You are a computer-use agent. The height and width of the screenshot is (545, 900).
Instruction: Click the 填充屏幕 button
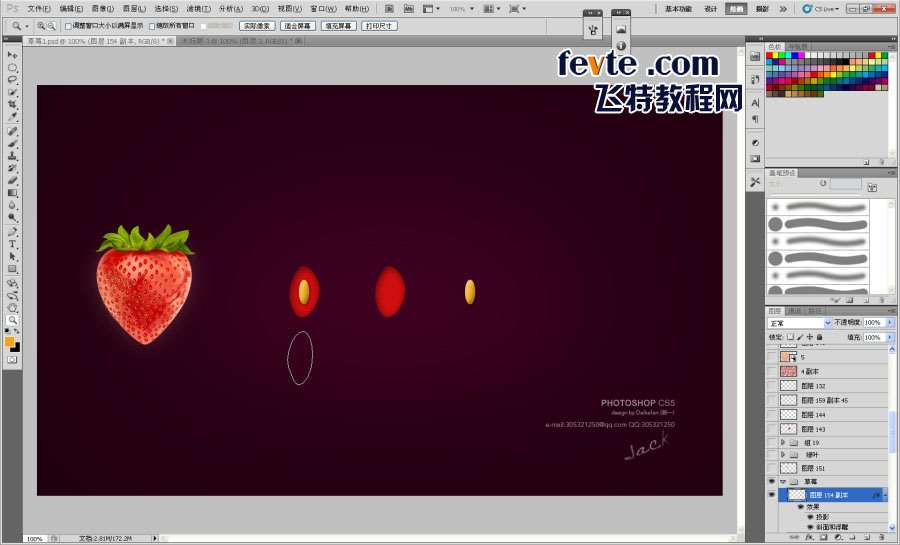tap(339, 26)
